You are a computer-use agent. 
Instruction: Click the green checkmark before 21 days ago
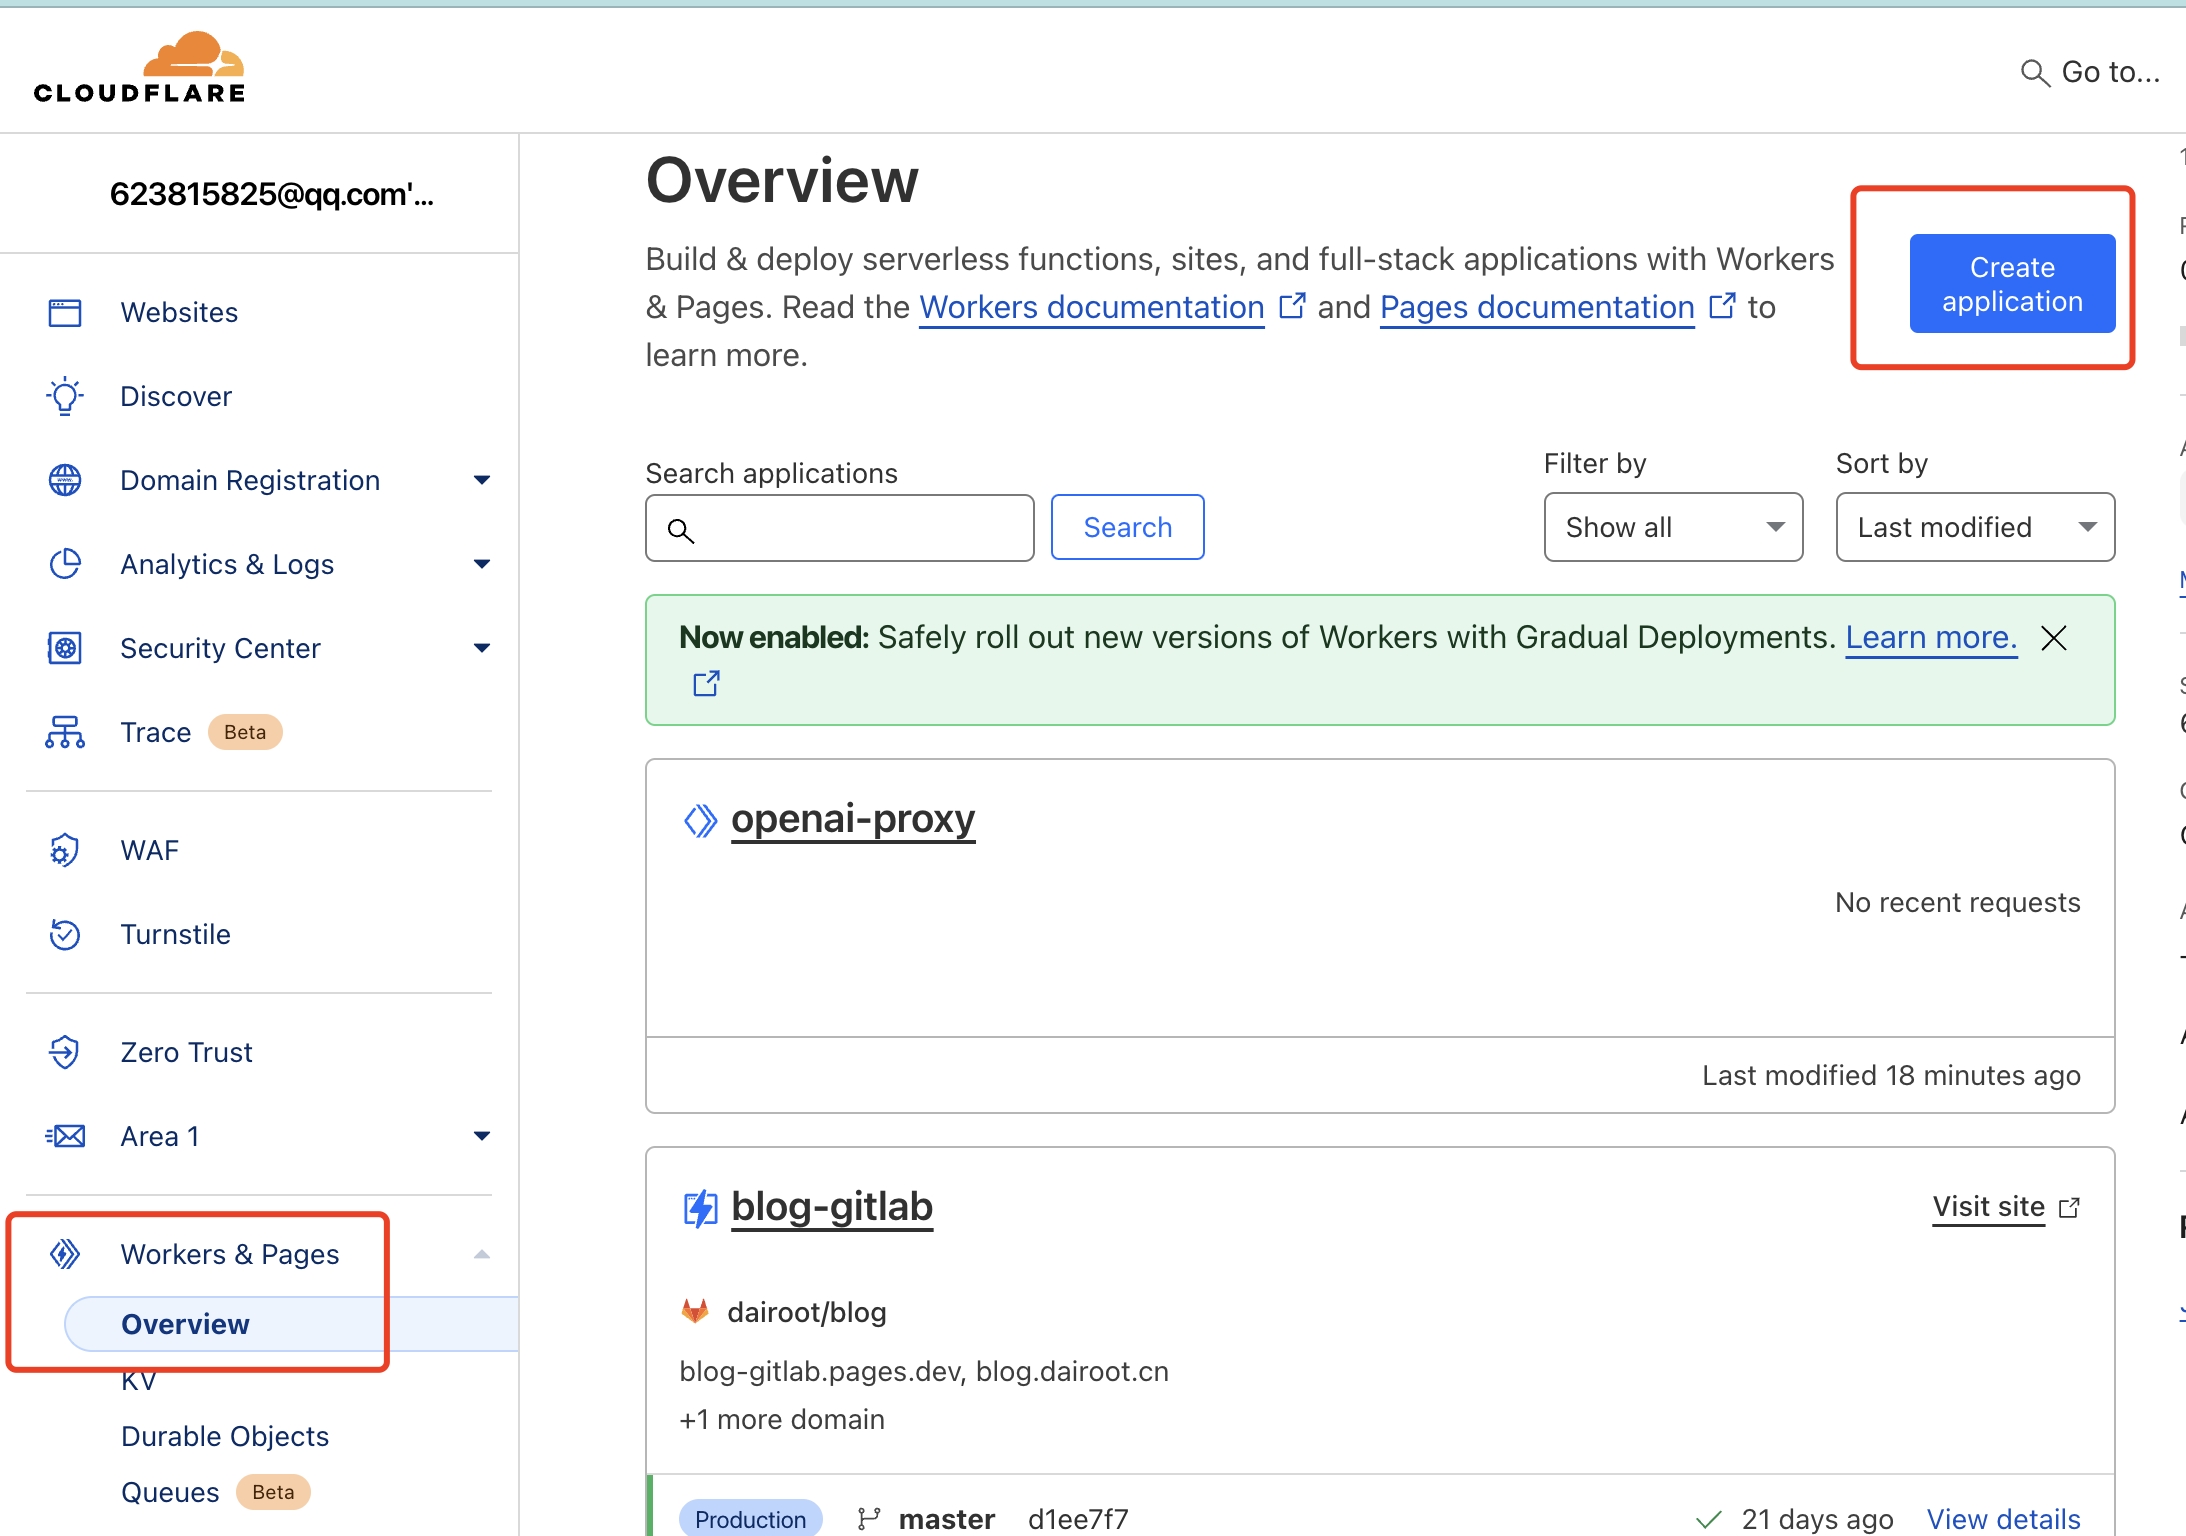[x=1709, y=1520]
